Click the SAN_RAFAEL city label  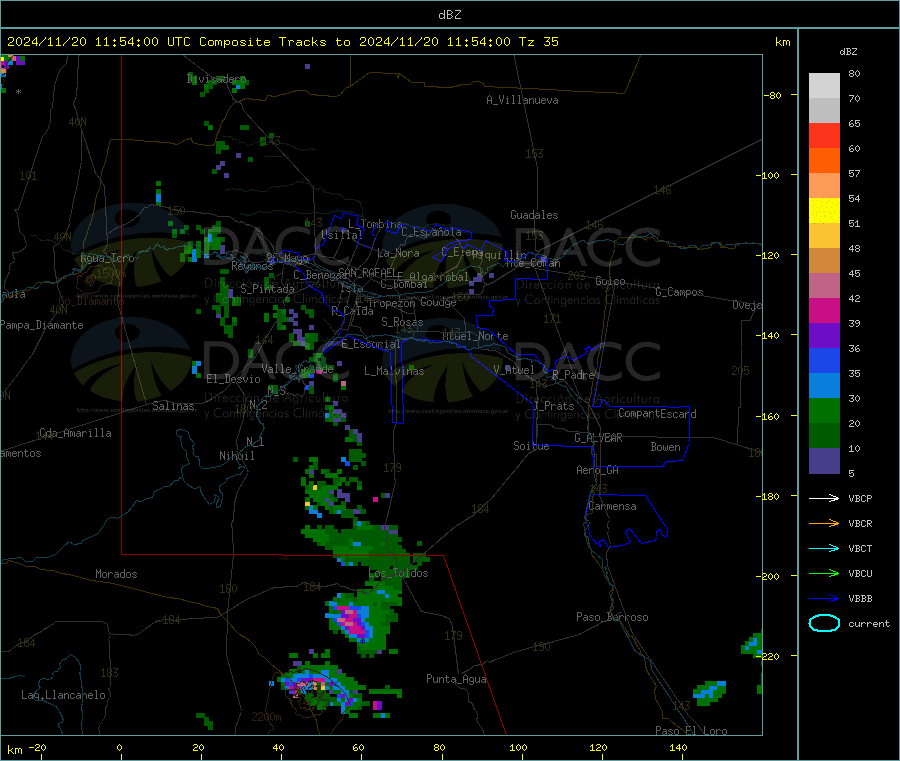pos(367,272)
